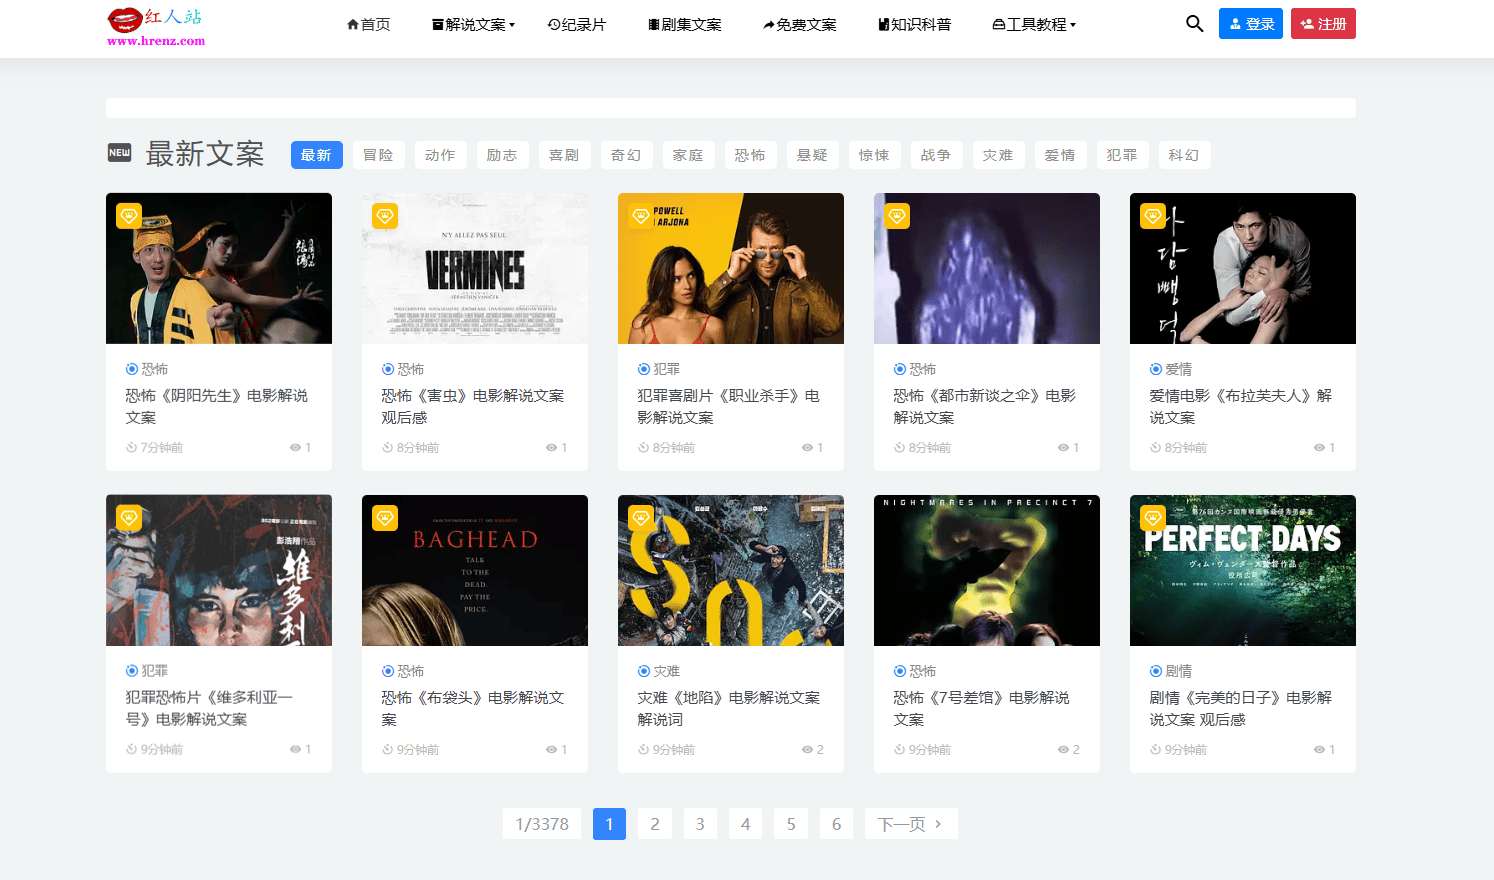Click VIP diamond badge on 布拉芙夫人 thumbnail
Screen dimensions: 1494x880
[1153, 216]
